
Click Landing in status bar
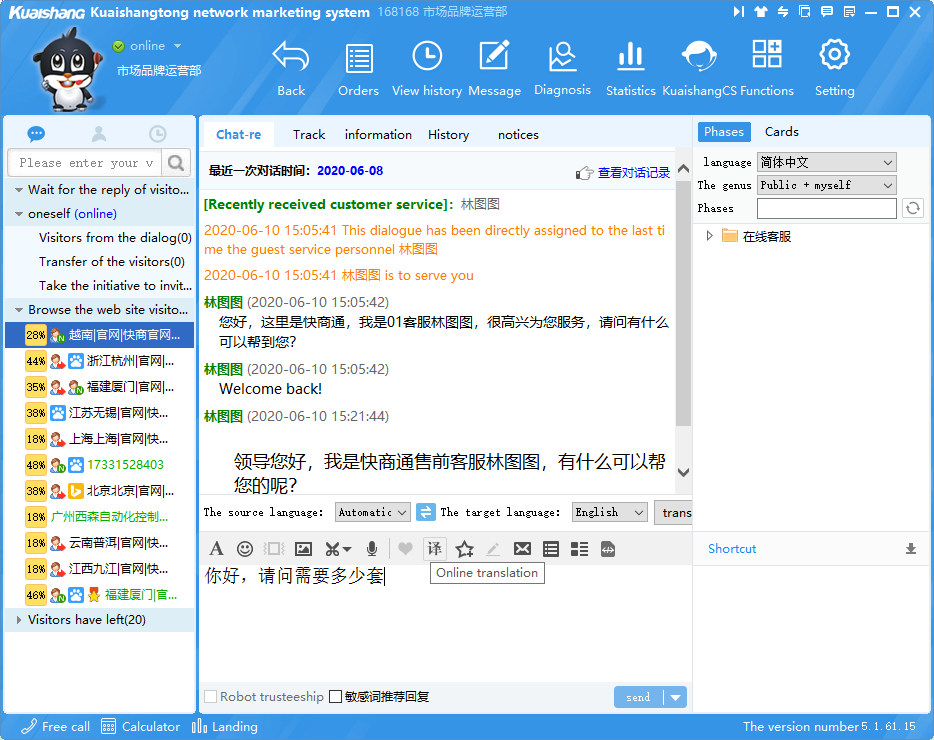(225, 726)
